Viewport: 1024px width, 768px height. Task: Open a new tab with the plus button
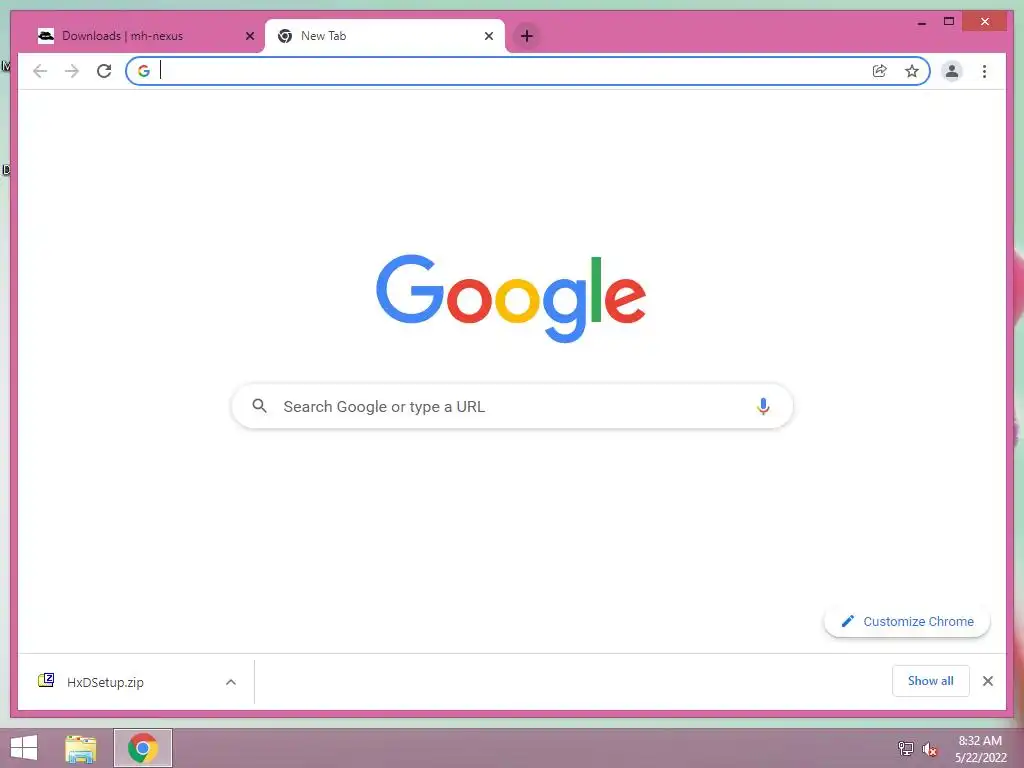(x=527, y=36)
